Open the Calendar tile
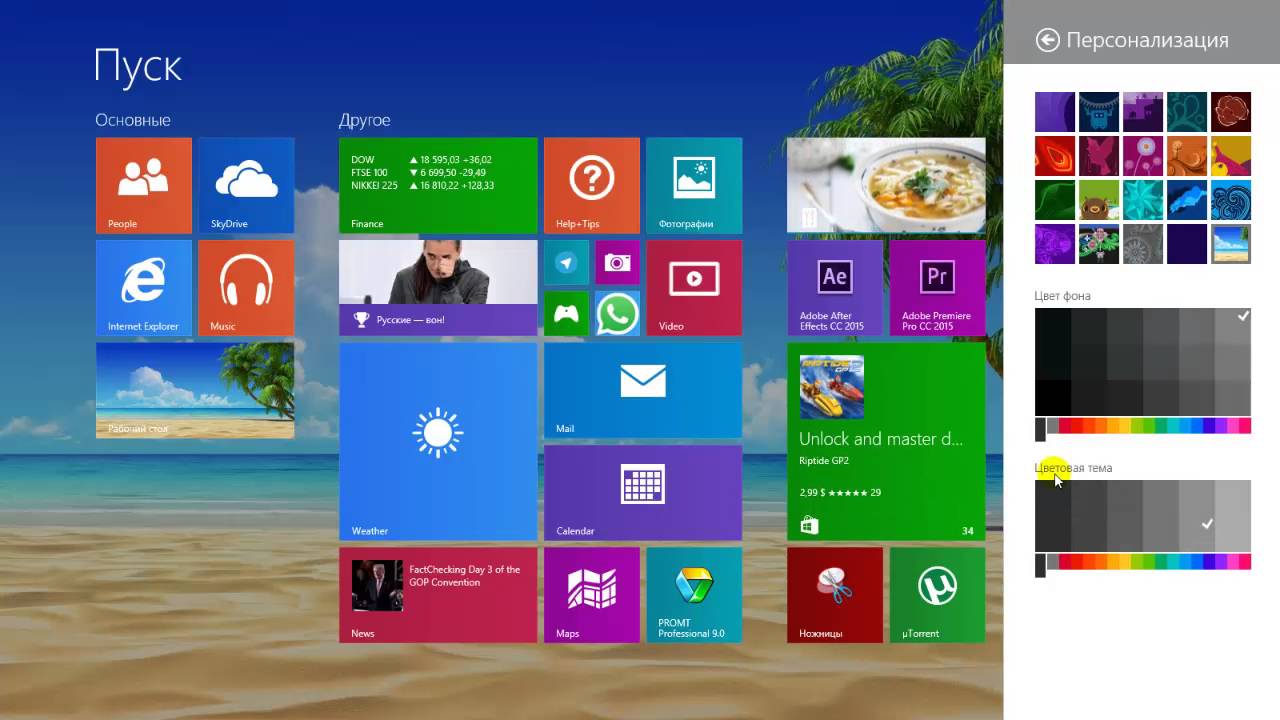1280x720 pixels. click(x=643, y=493)
